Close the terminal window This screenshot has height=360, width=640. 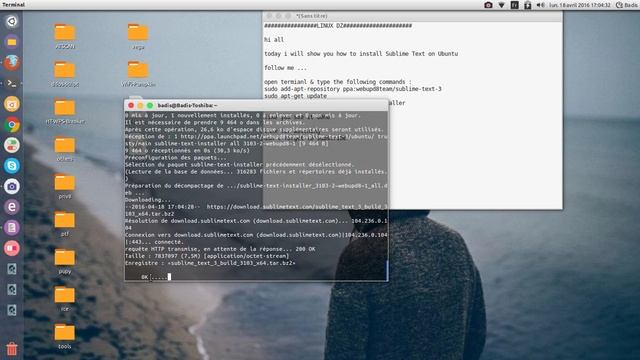pos(131,105)
